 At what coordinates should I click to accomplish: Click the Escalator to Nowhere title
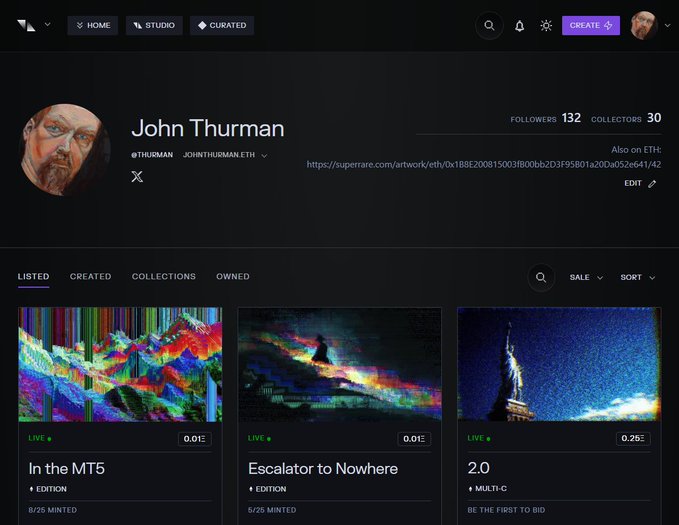[x=323, y=469]
